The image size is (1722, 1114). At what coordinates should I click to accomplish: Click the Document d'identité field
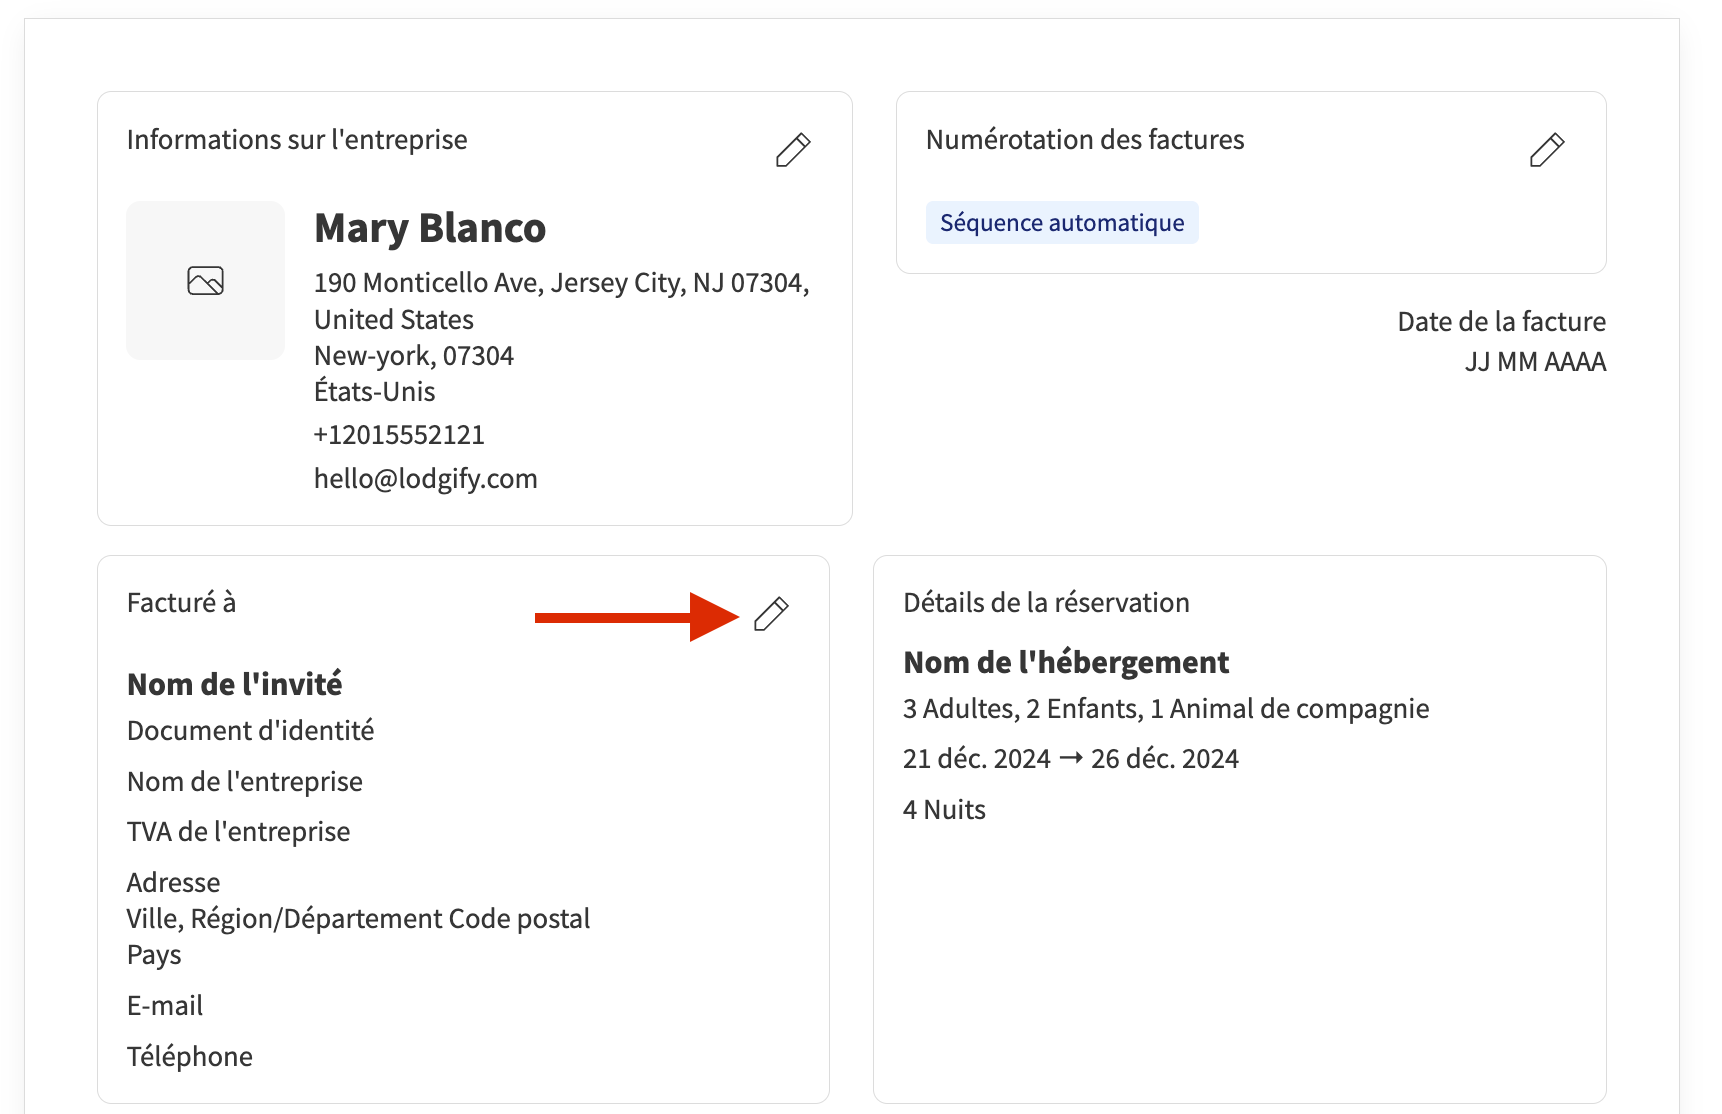tap(251, 731)
